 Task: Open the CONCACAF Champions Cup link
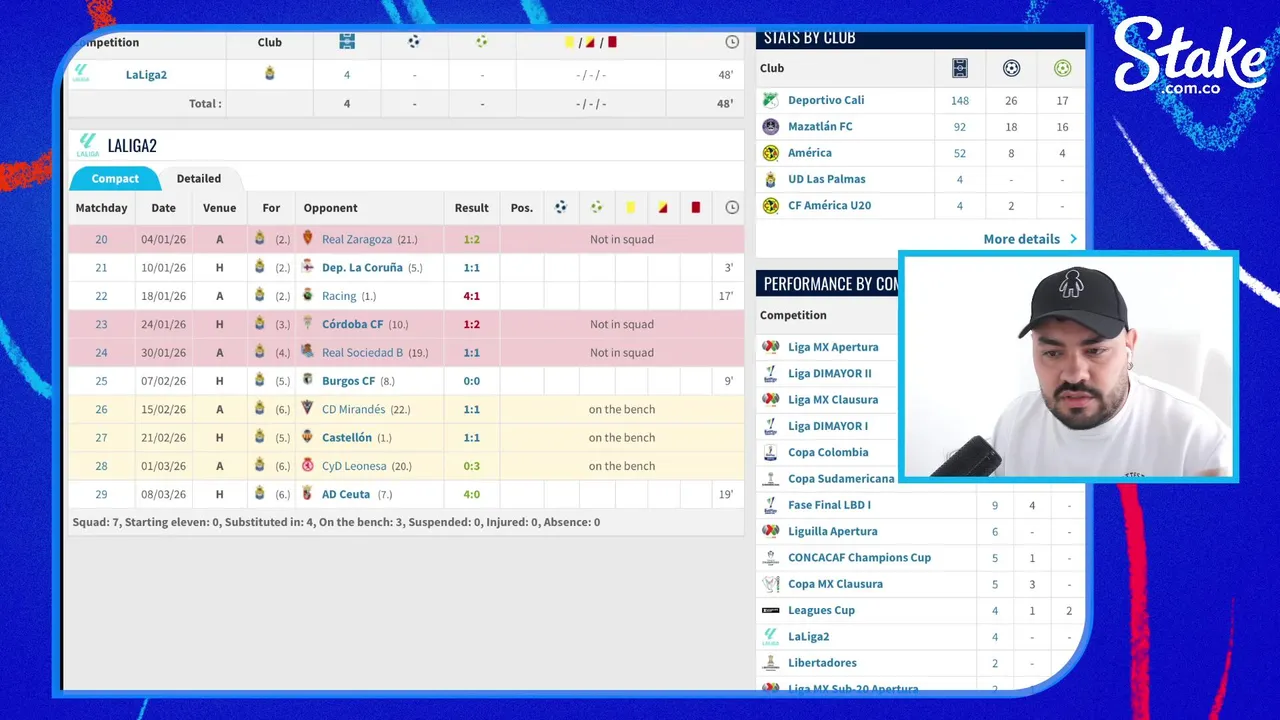click(x=859, y=558)
